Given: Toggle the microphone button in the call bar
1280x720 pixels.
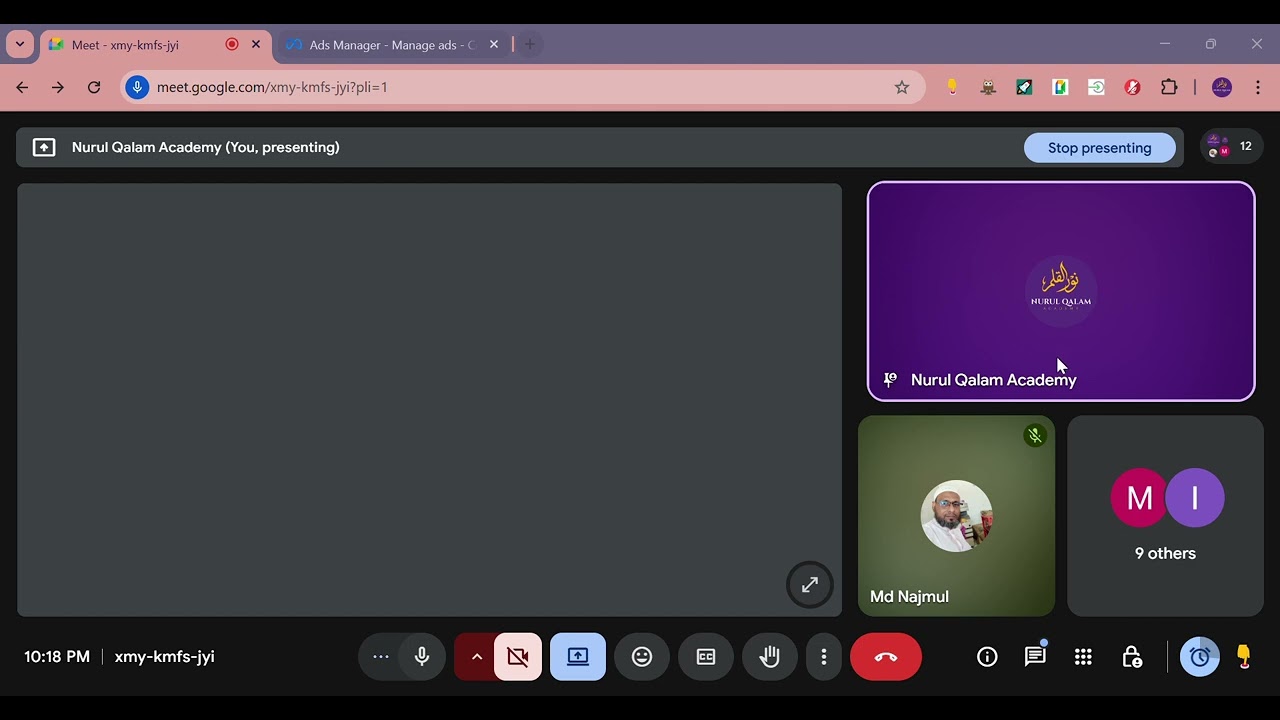Looking at the screenshot, I should click(x=422, y=657).
